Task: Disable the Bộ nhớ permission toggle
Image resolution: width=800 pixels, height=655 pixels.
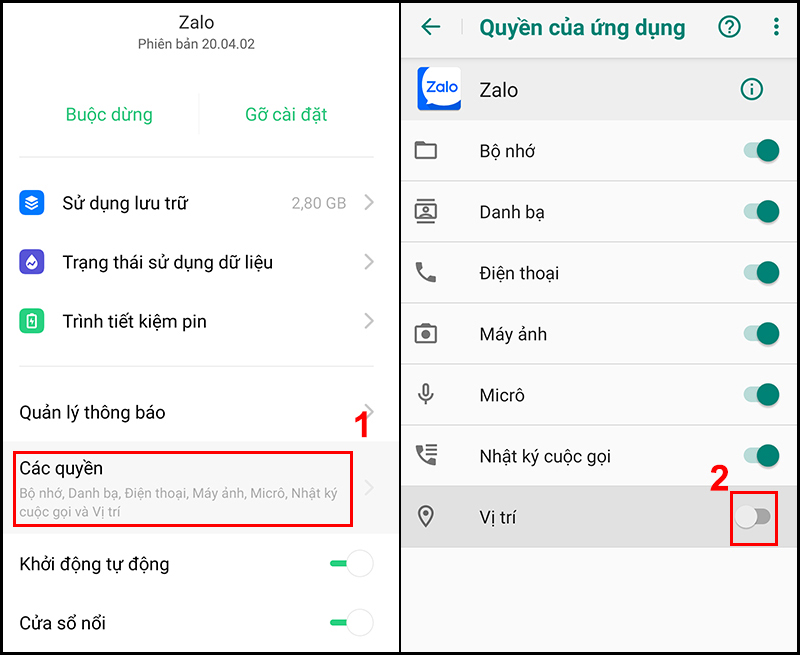Action: tap(761, 150)
